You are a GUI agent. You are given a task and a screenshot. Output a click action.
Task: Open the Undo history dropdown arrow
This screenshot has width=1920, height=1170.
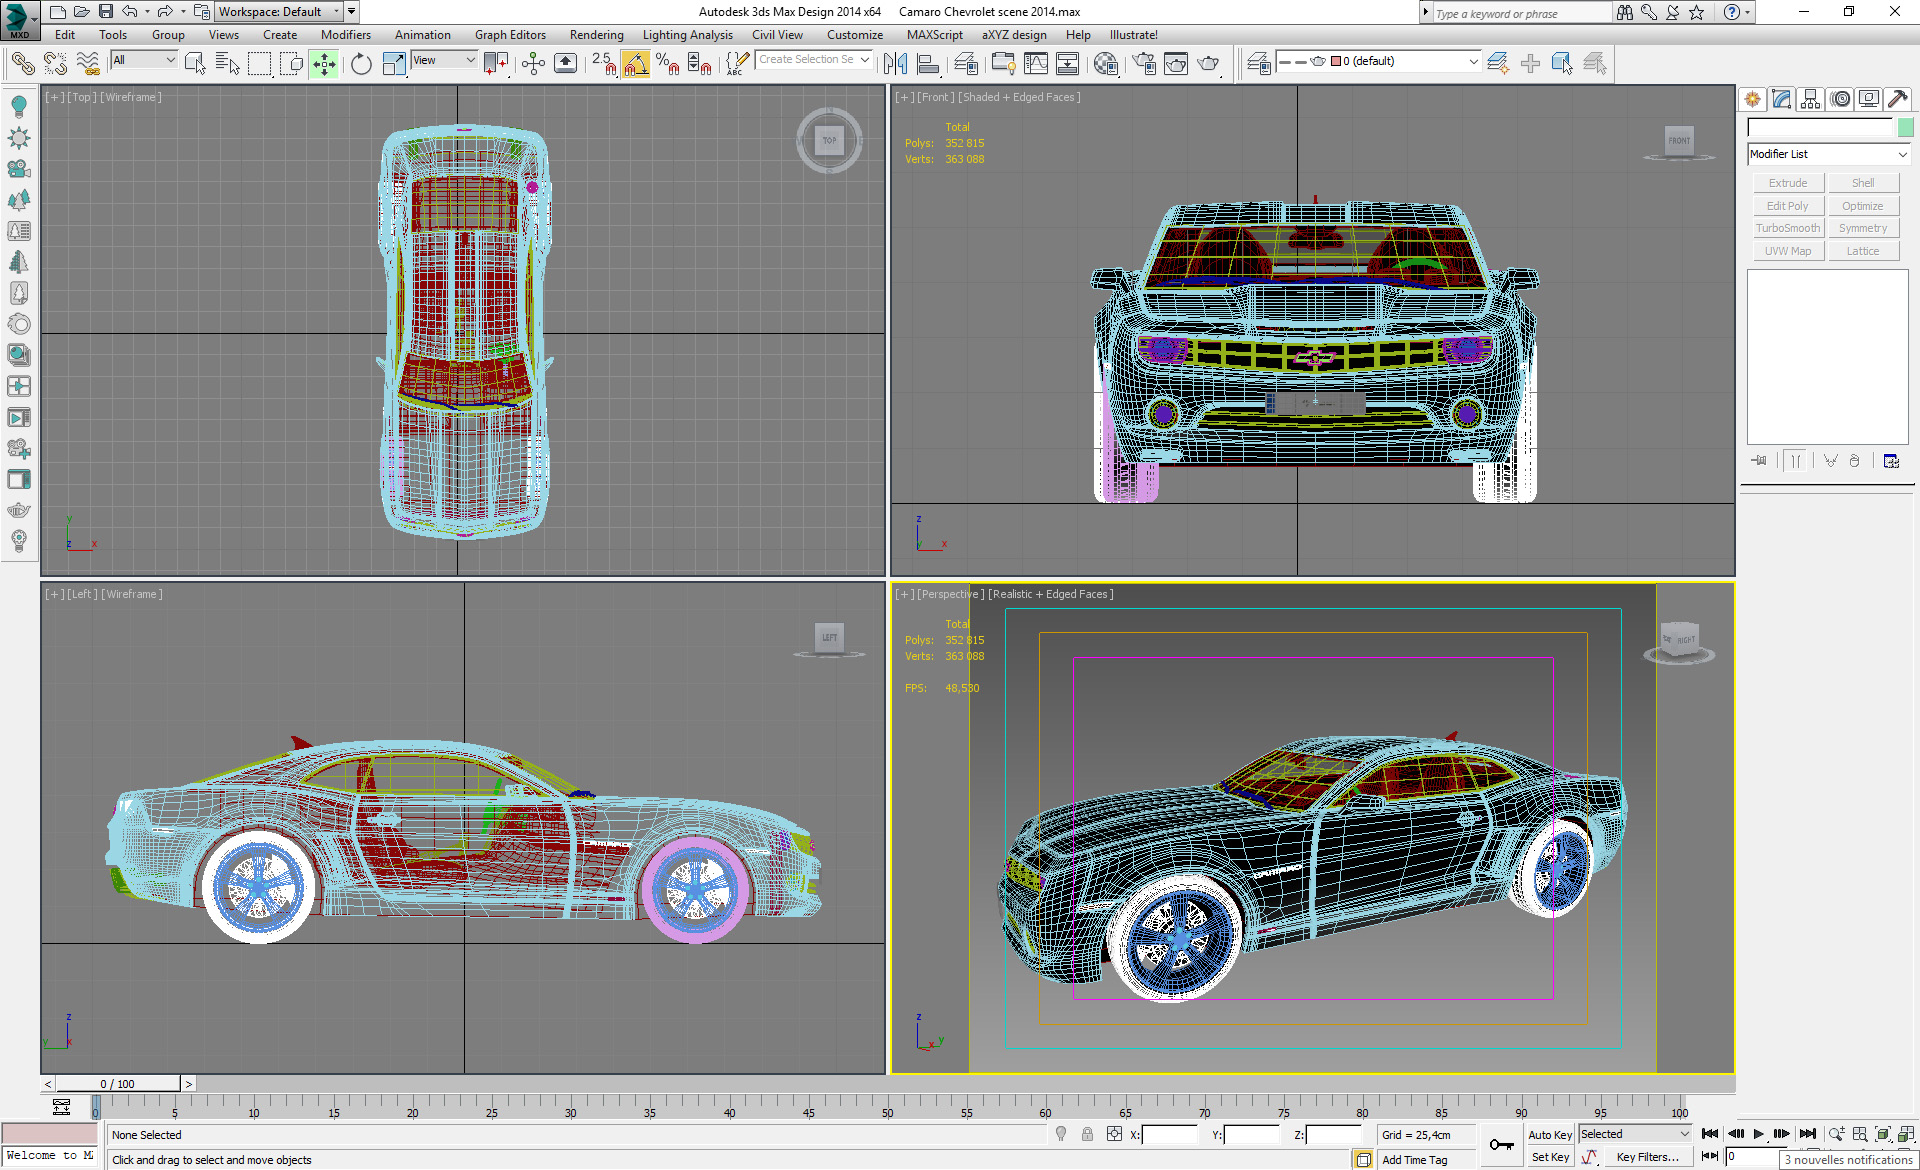click(147, 12)
